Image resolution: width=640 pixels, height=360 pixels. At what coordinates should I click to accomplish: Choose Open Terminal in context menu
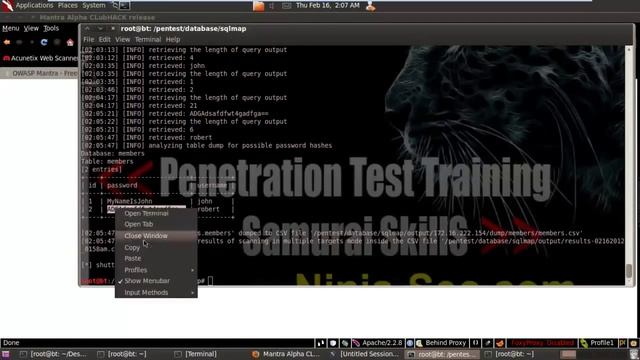(156, 213)
